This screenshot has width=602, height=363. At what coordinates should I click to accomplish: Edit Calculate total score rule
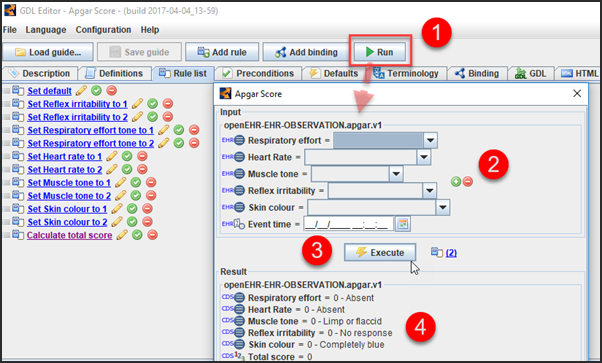[x=122, y=235]
